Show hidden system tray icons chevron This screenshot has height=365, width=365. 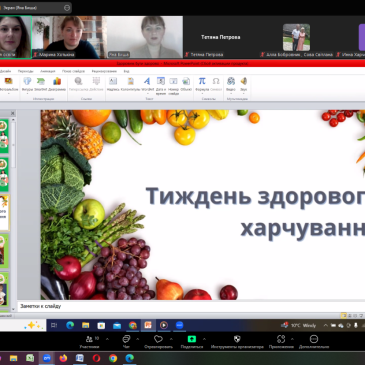click(x=325, y=325)
